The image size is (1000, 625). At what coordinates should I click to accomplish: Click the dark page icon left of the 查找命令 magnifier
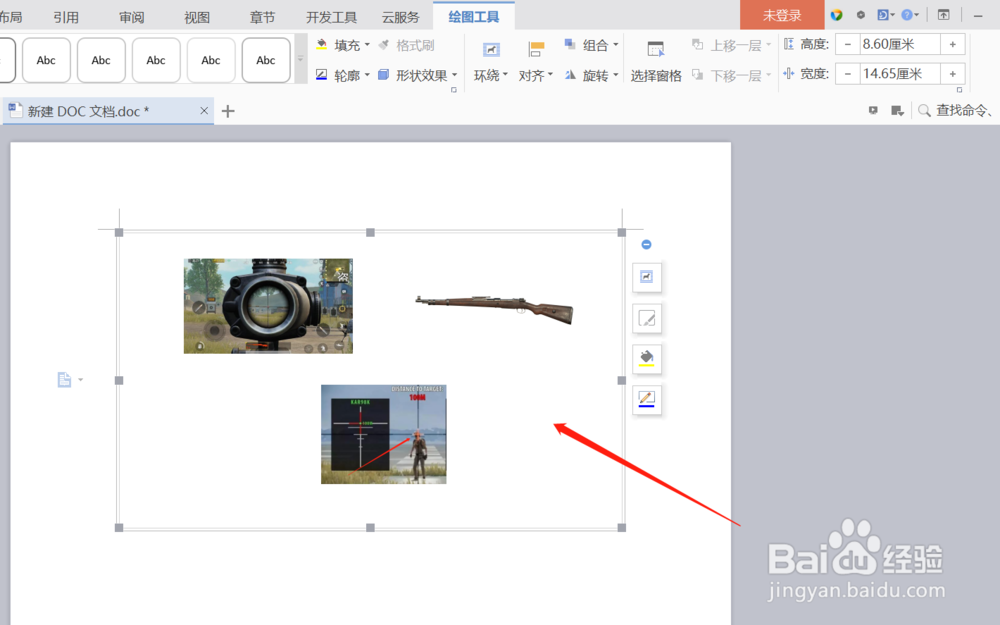[x=897, y=111]
